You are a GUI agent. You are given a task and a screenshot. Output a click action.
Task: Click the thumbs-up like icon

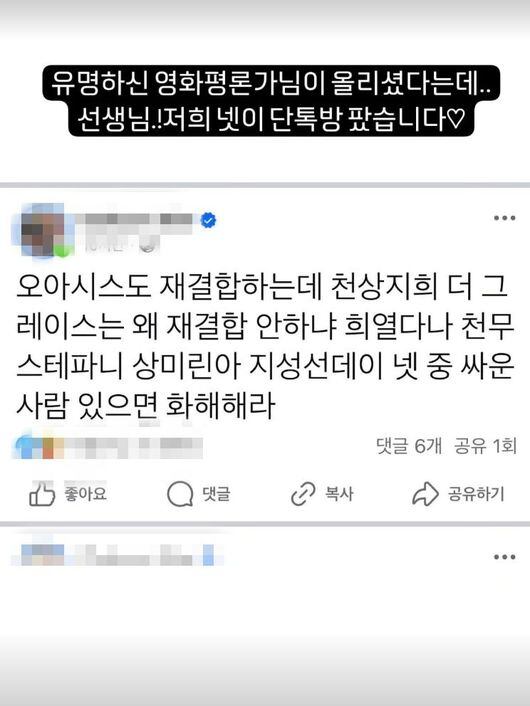[x=42, y=494]
